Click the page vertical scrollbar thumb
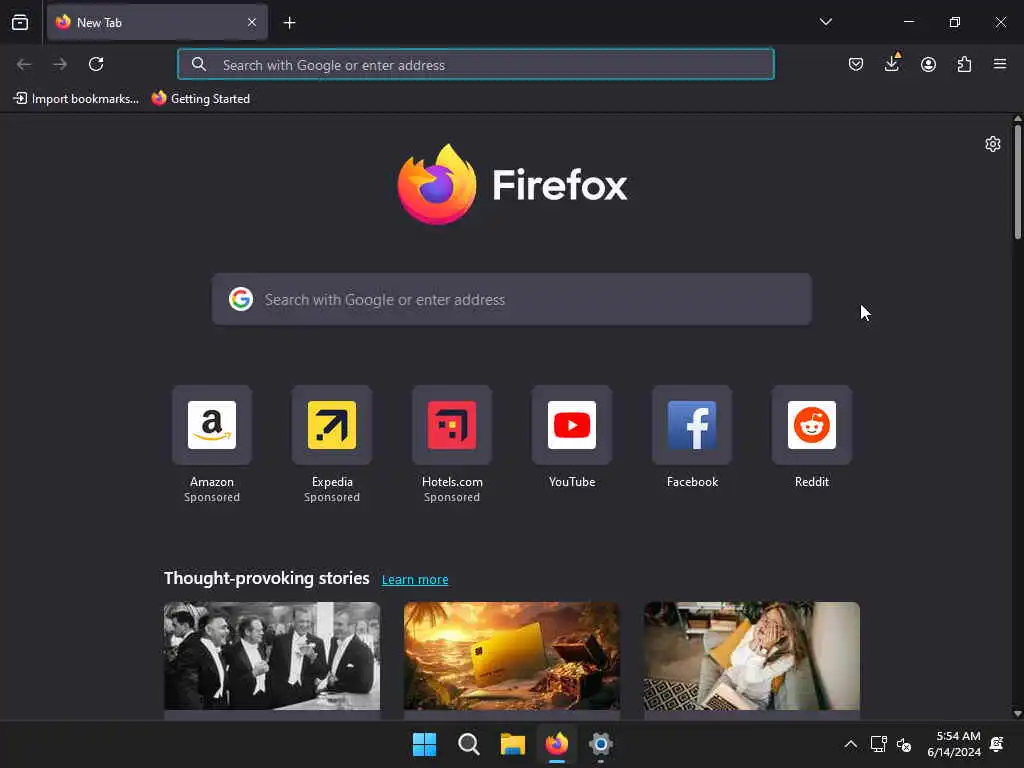Image resolution: width=1024 pixels, height=768 pixels. (1017, 182)
